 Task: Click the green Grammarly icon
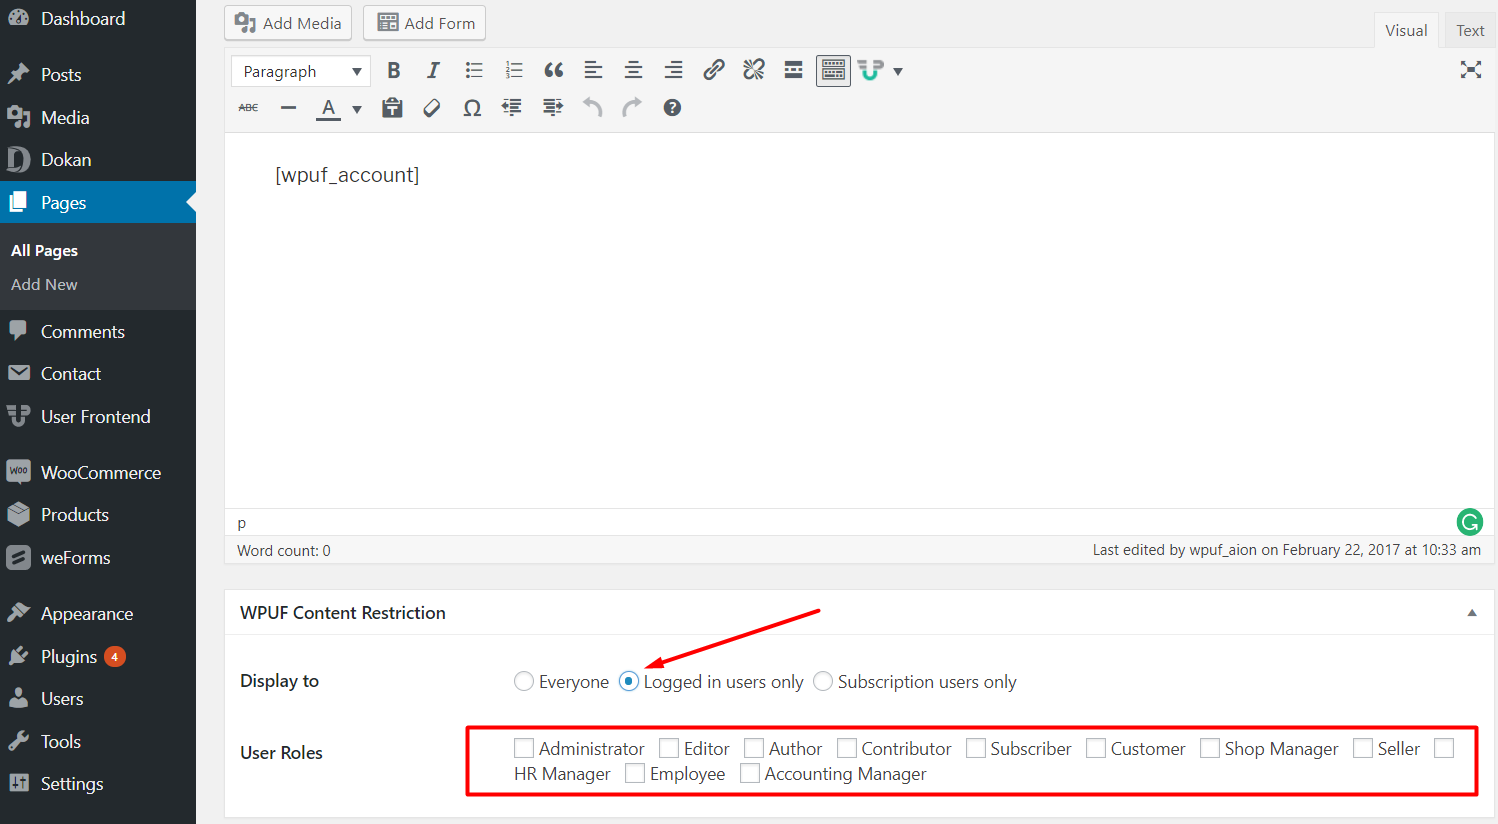point(1469,521)
